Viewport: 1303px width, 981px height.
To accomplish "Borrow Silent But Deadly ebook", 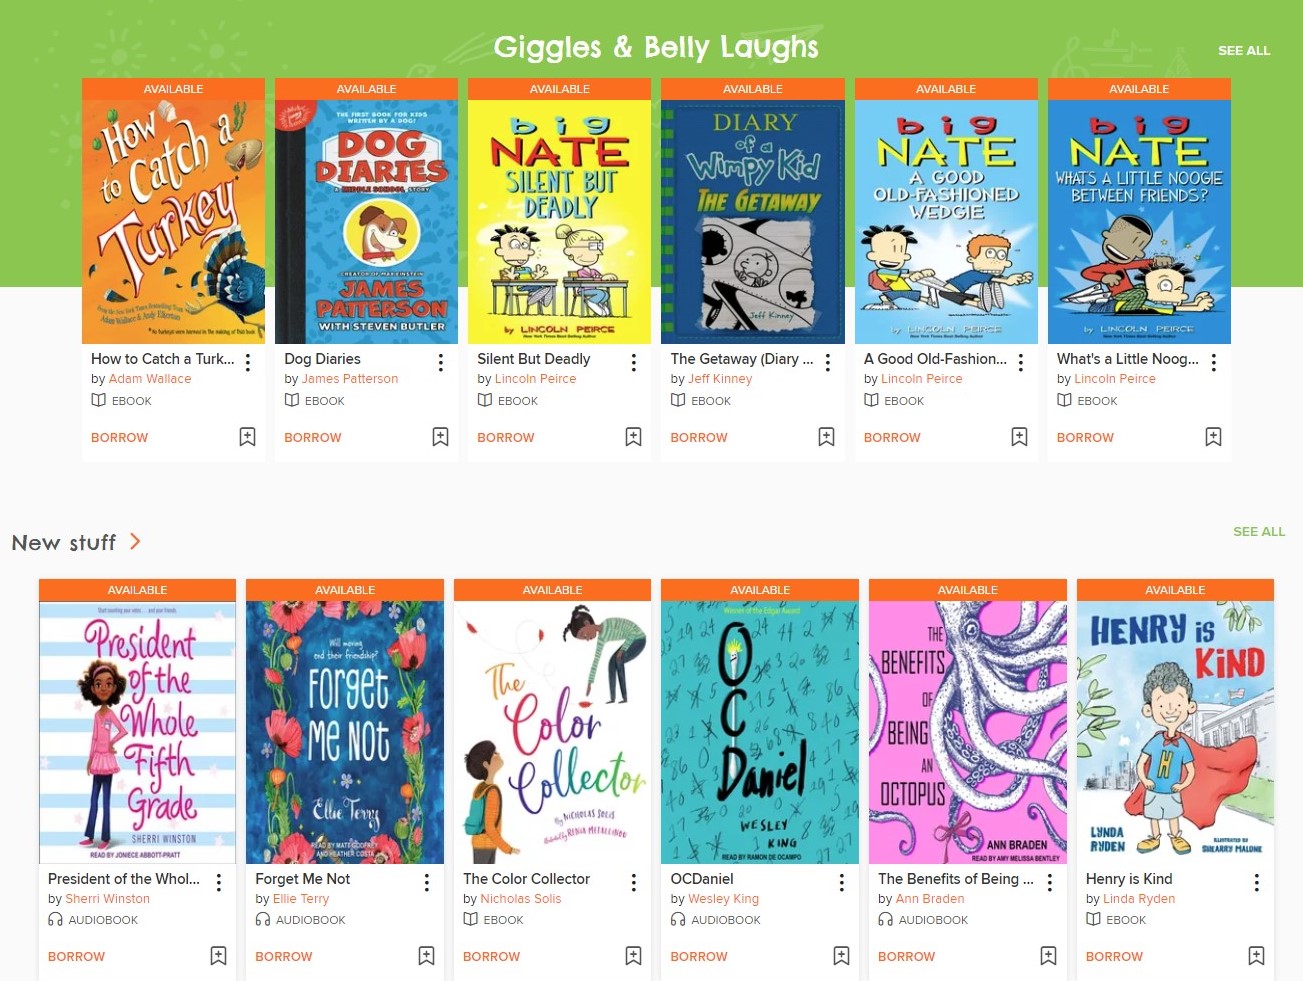I will pos(506,438).
